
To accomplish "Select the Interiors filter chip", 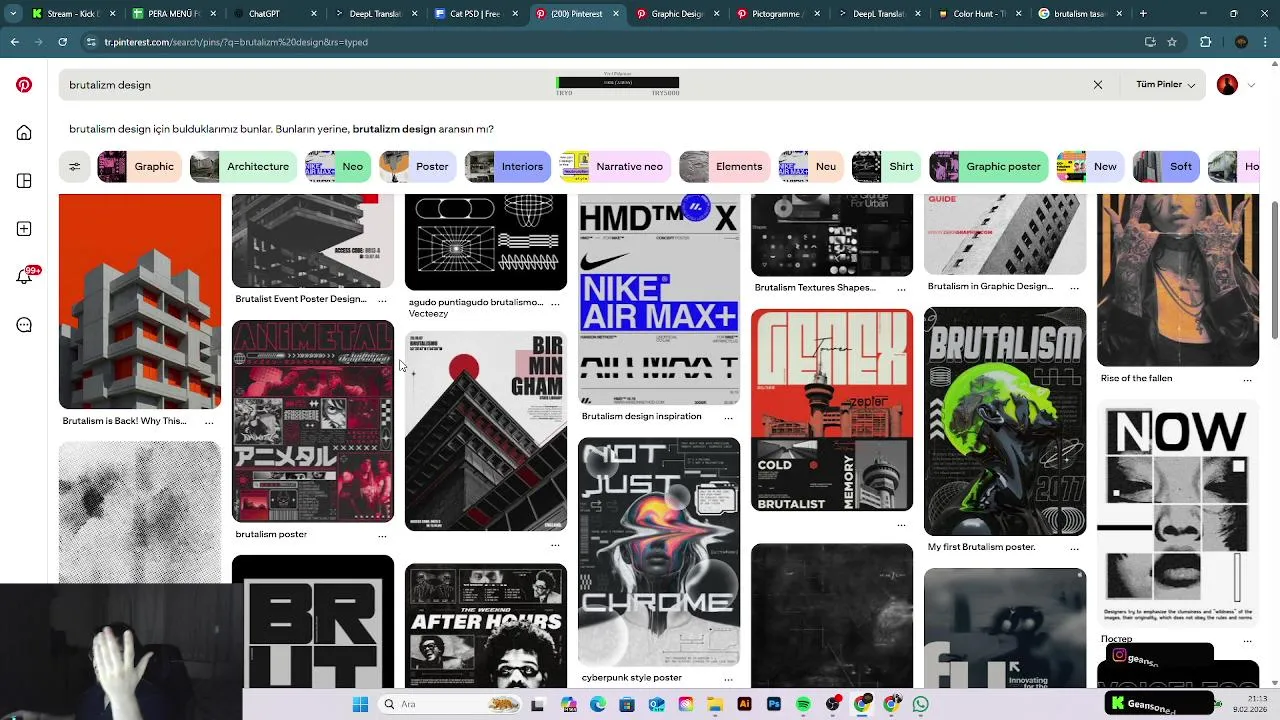I will 508,166.
